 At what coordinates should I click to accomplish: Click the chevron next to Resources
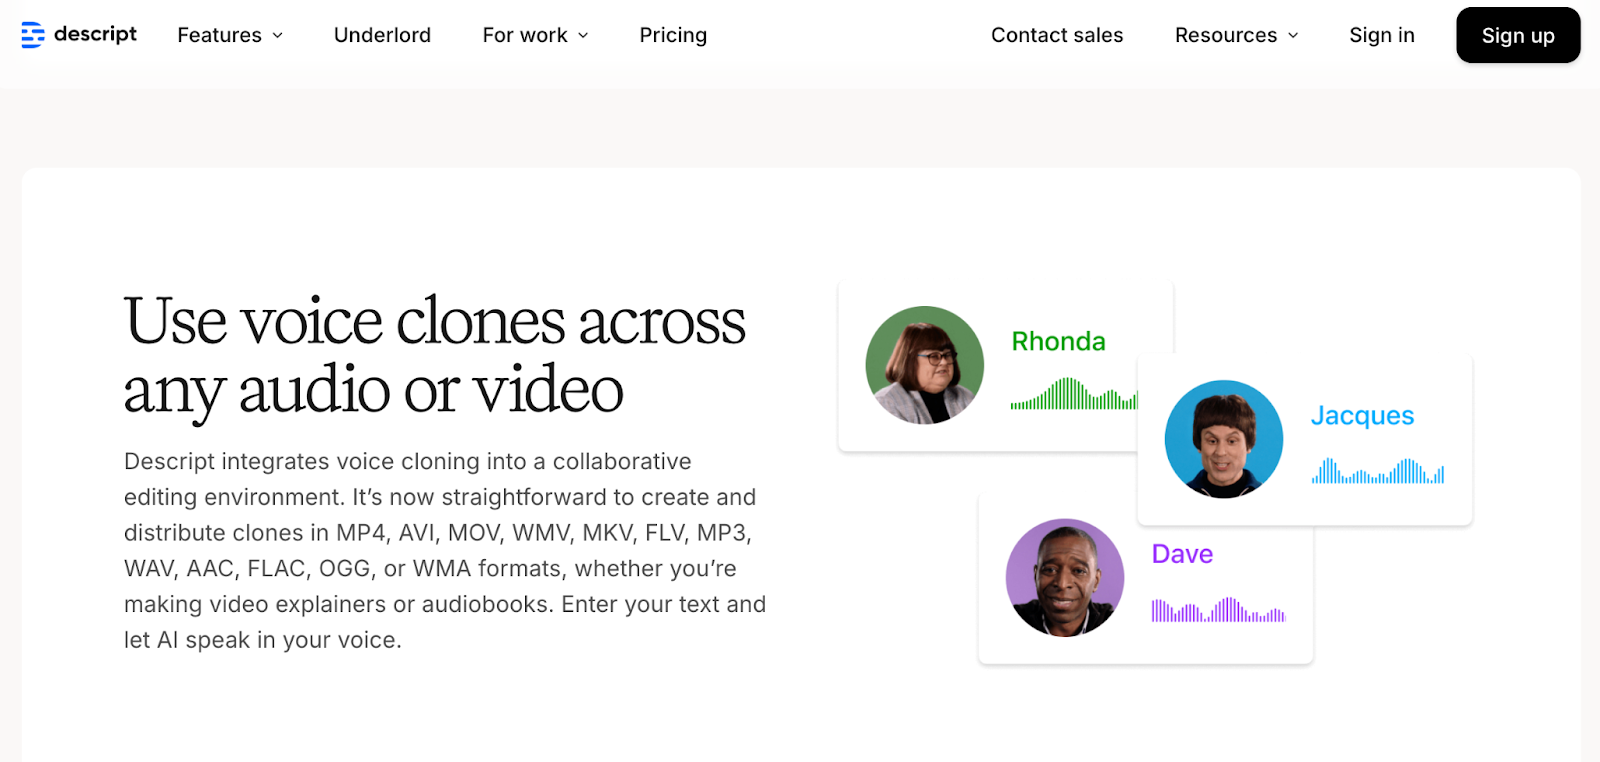point(1293,36)
